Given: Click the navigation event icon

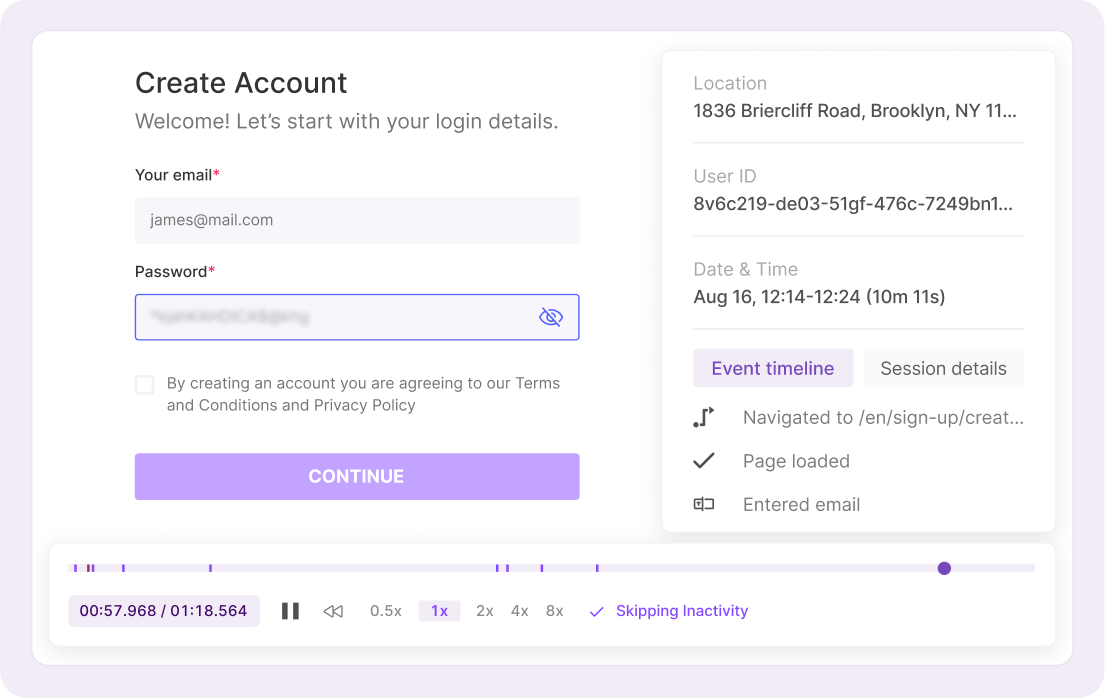Looking at the screenshot, I should [704, 418].
